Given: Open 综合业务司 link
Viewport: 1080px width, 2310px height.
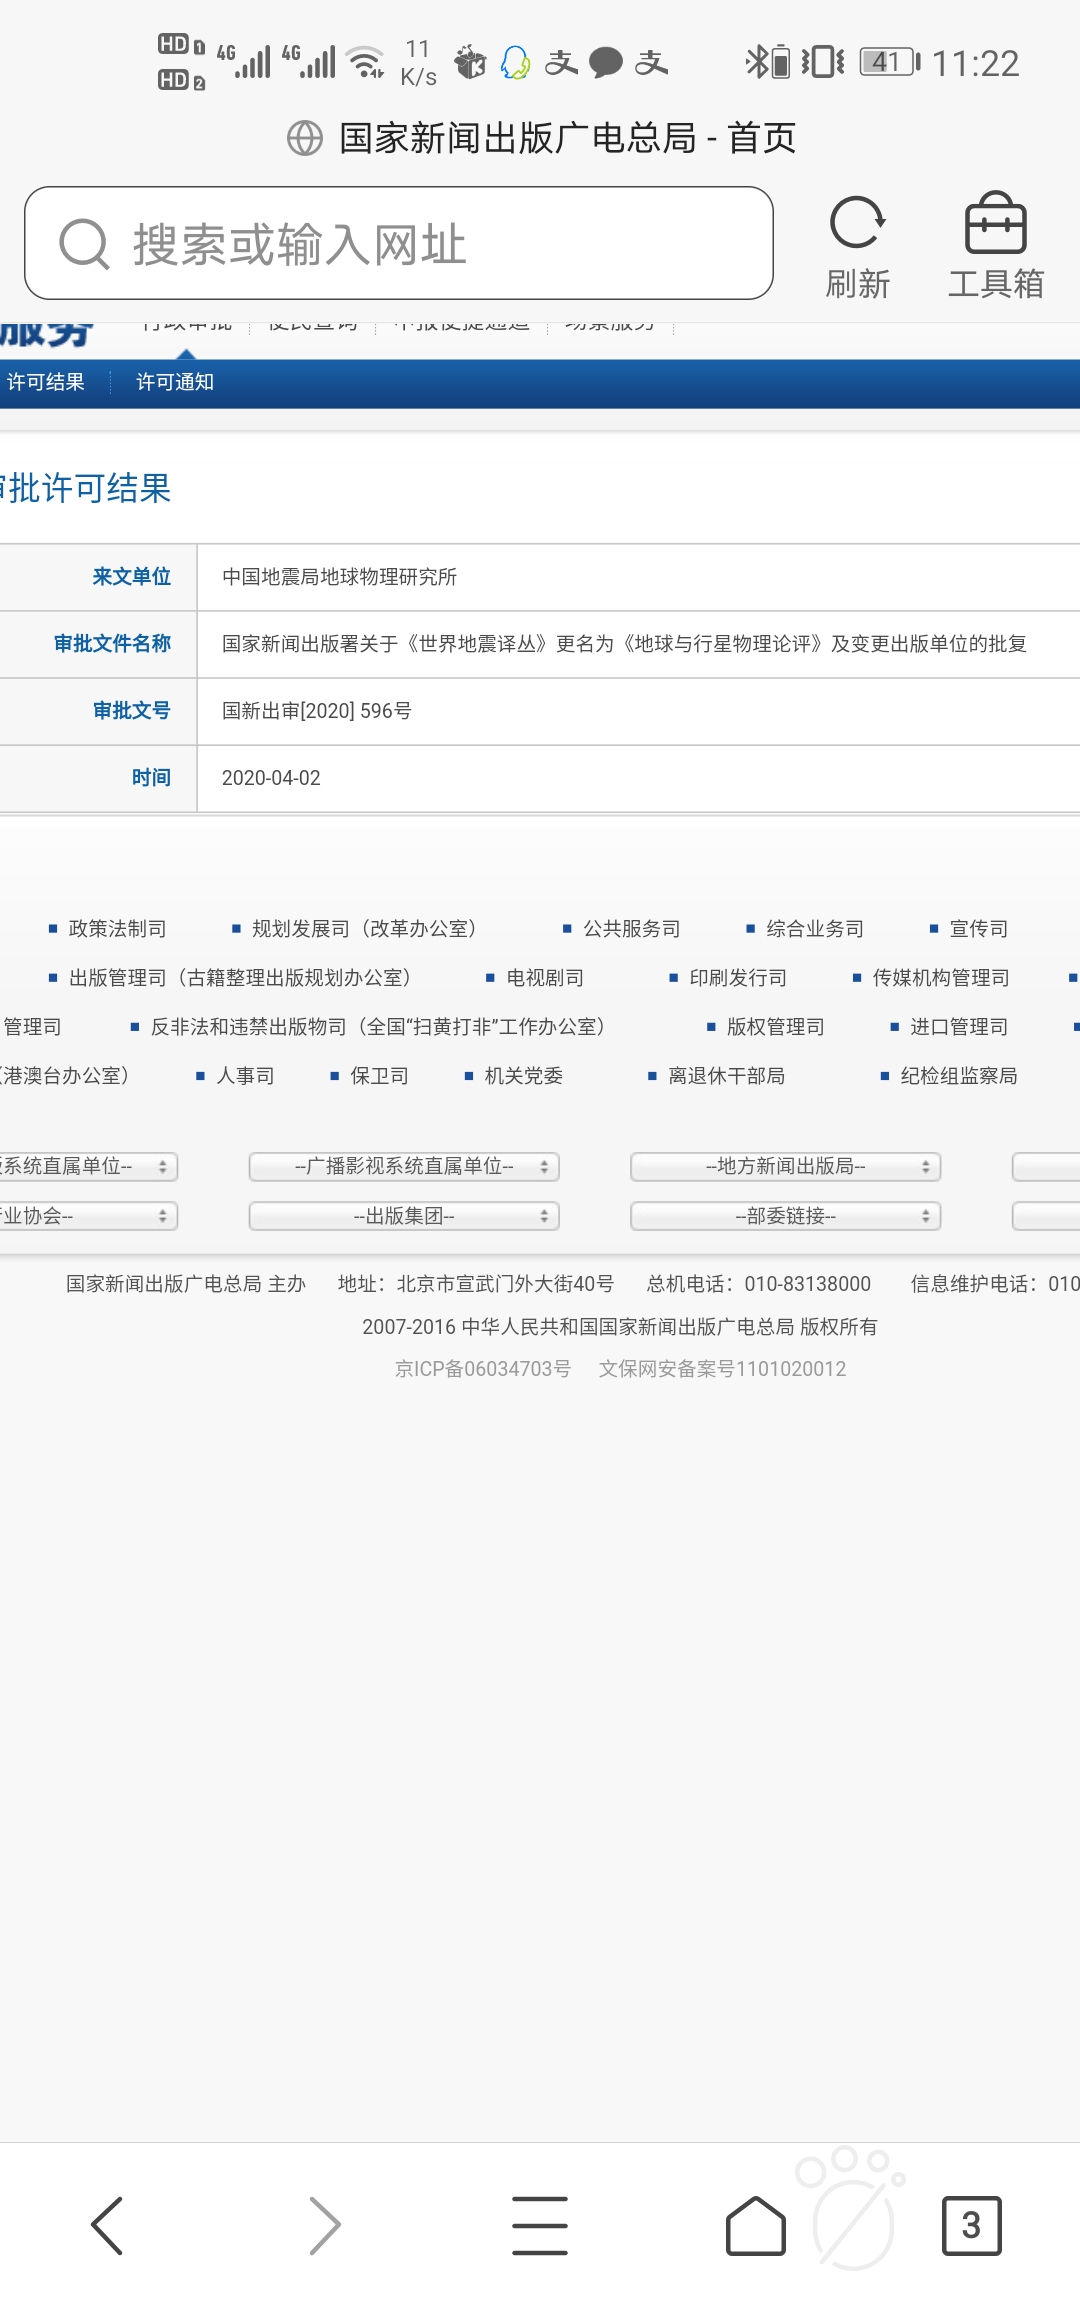Looking at the screenshot, I should tap(815, 929).
